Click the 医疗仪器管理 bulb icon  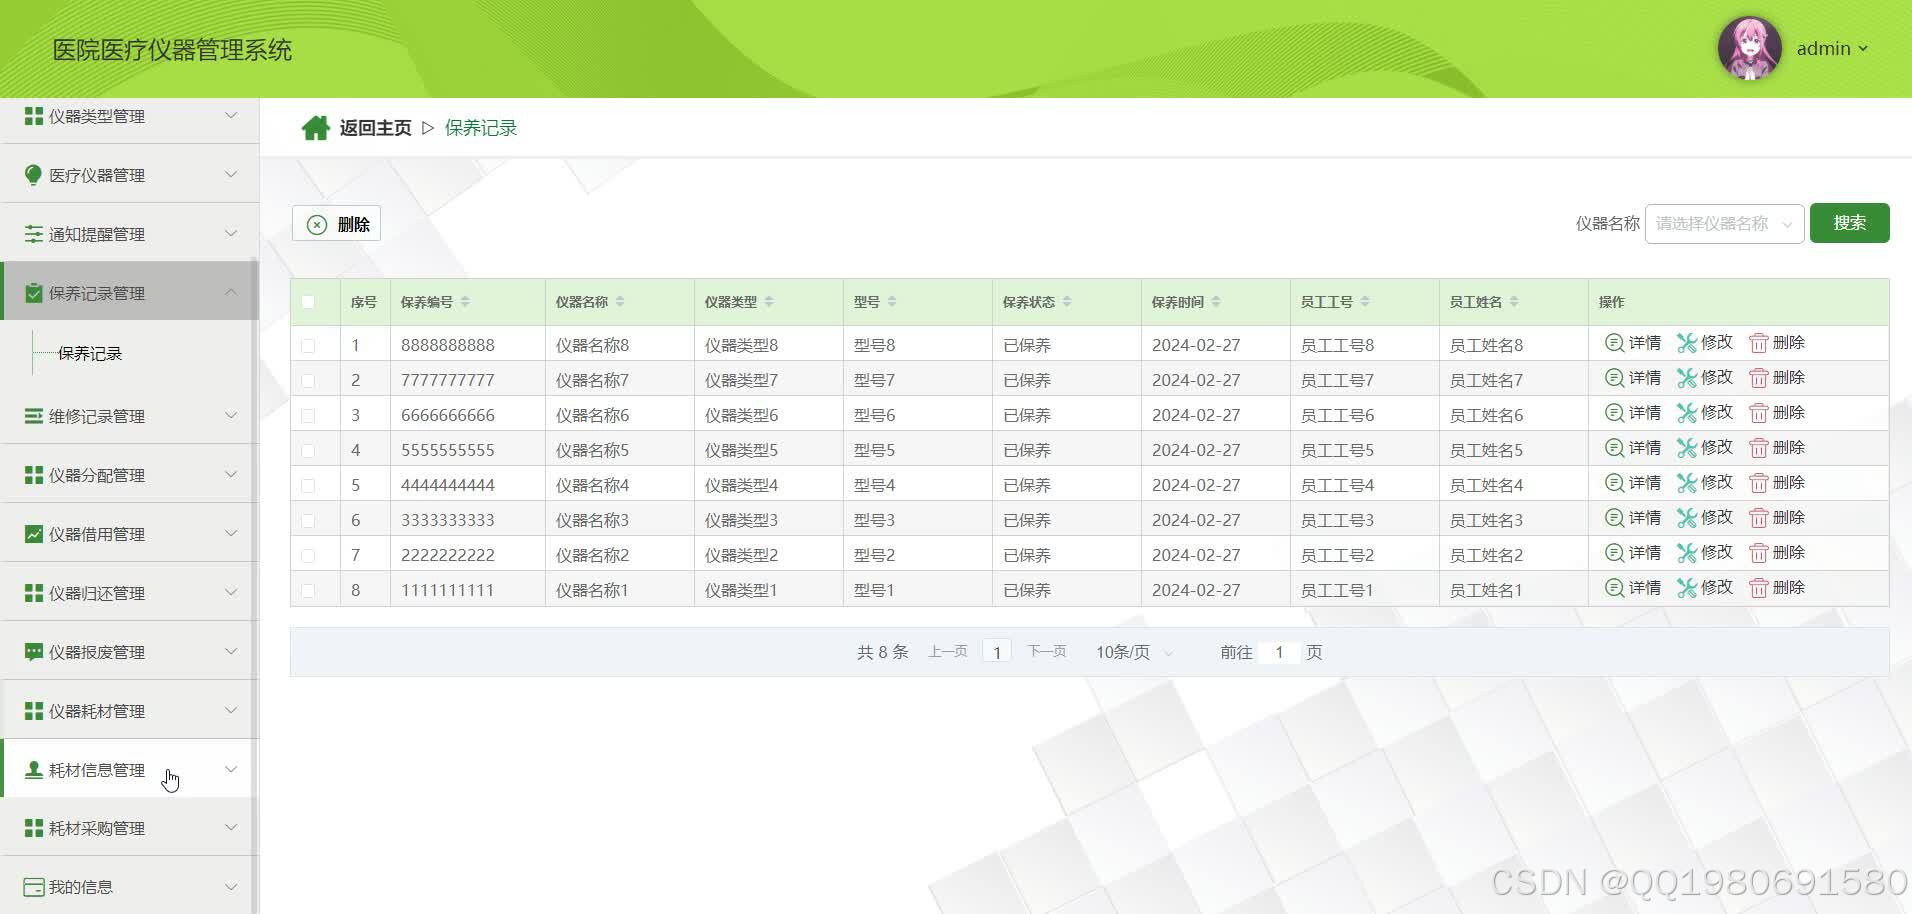34,175
